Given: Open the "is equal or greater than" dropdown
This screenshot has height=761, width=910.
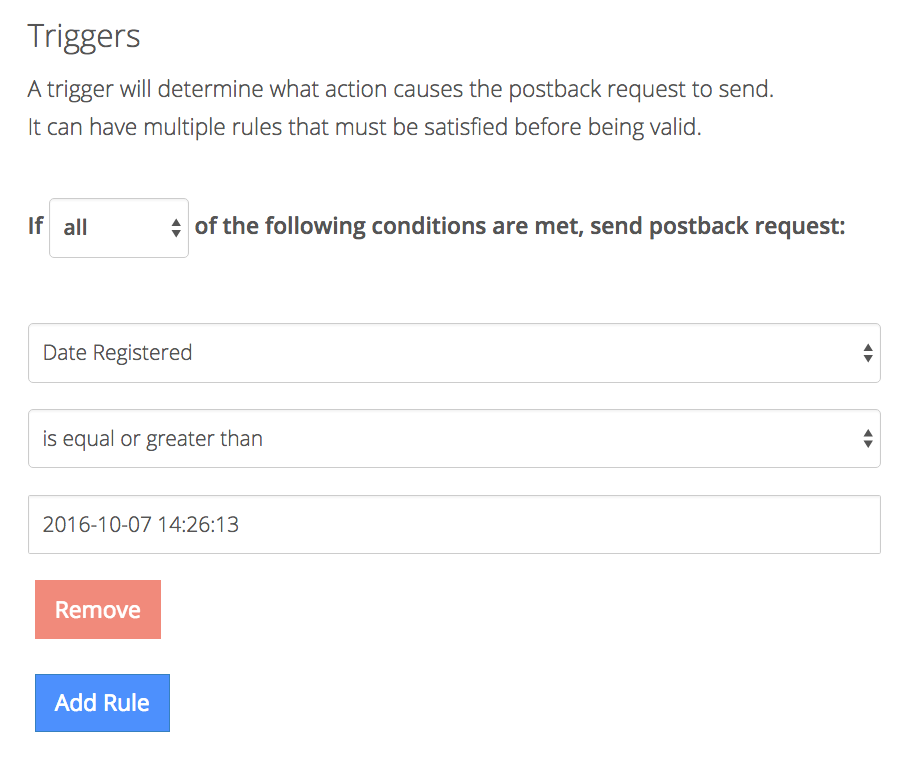Looking at the screenshot, I should (x=454, y=439).
